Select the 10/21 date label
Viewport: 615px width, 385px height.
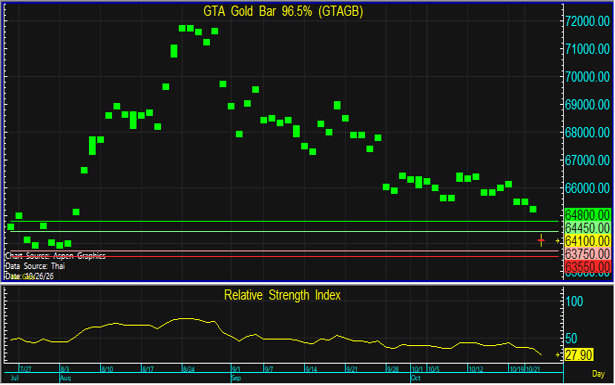pyautogui.click(x=533, y=369)
